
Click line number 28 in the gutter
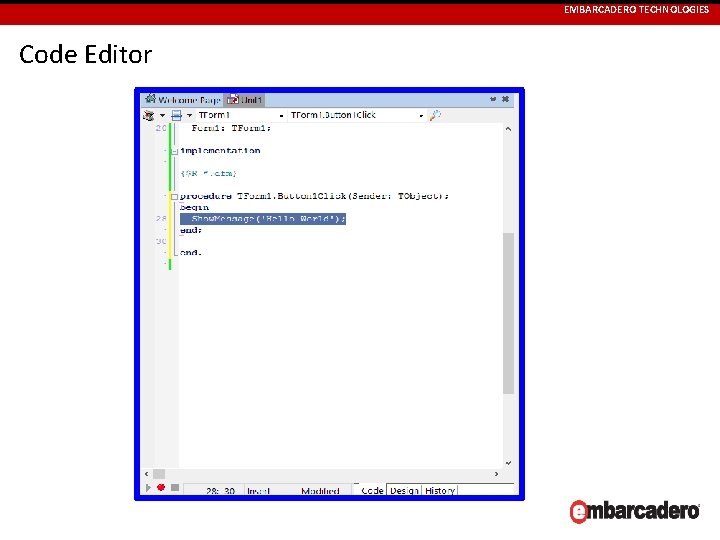pos(161,219)
